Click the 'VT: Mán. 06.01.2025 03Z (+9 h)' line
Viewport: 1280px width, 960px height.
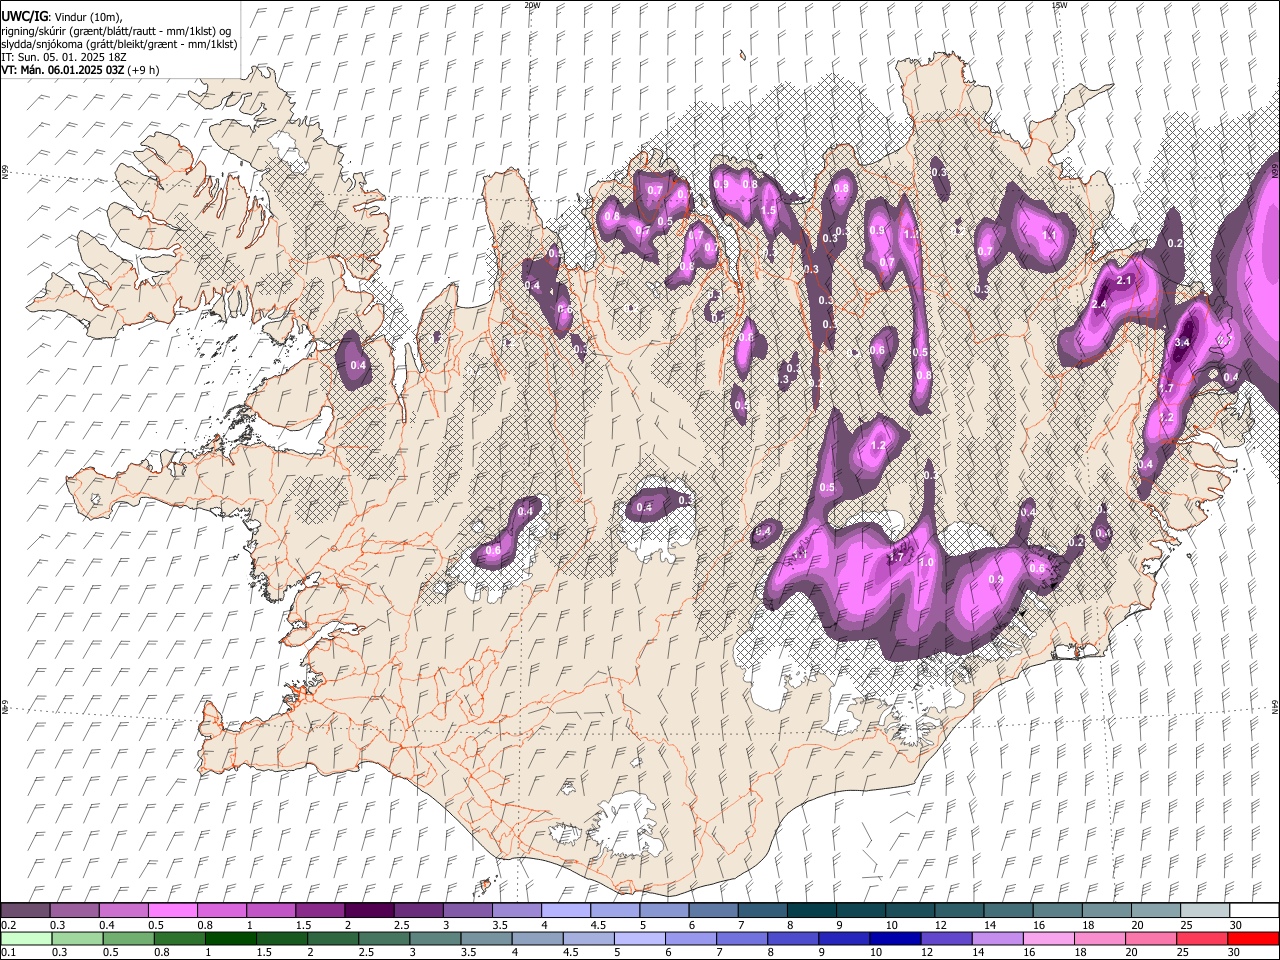pos(78,70)
